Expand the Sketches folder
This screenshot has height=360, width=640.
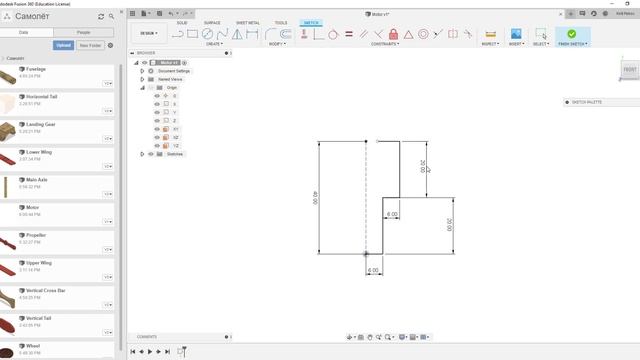142,154
